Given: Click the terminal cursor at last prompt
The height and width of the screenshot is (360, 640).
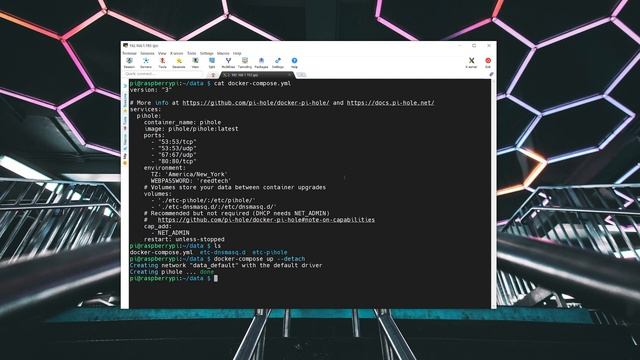Looking at the screenshot, I should coord(216,278).
